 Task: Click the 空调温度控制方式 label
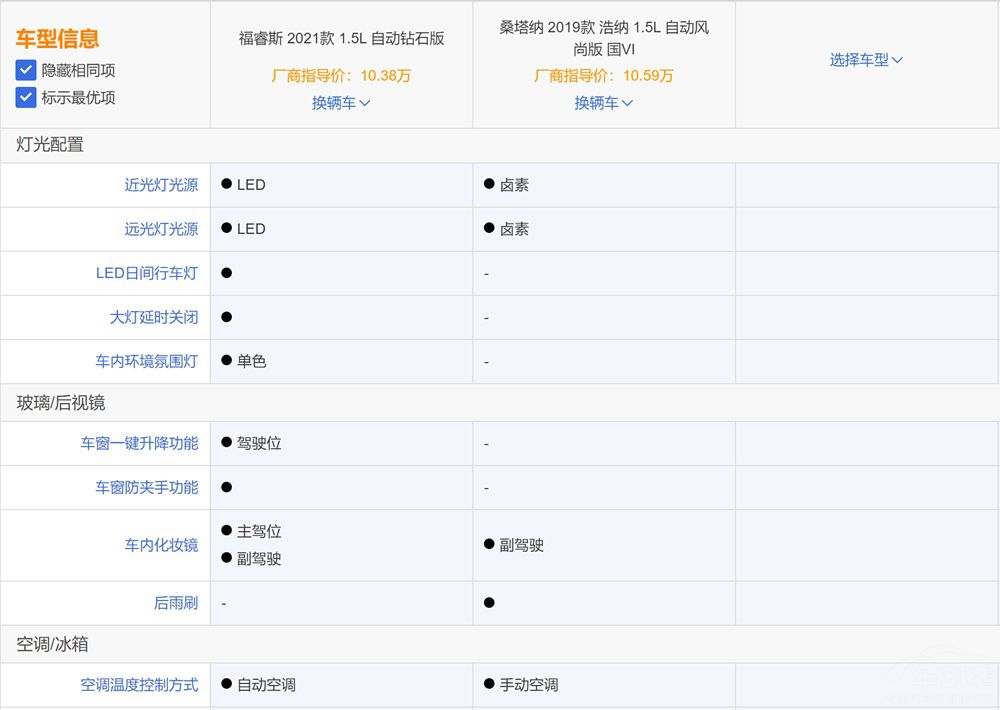point(140,685)
